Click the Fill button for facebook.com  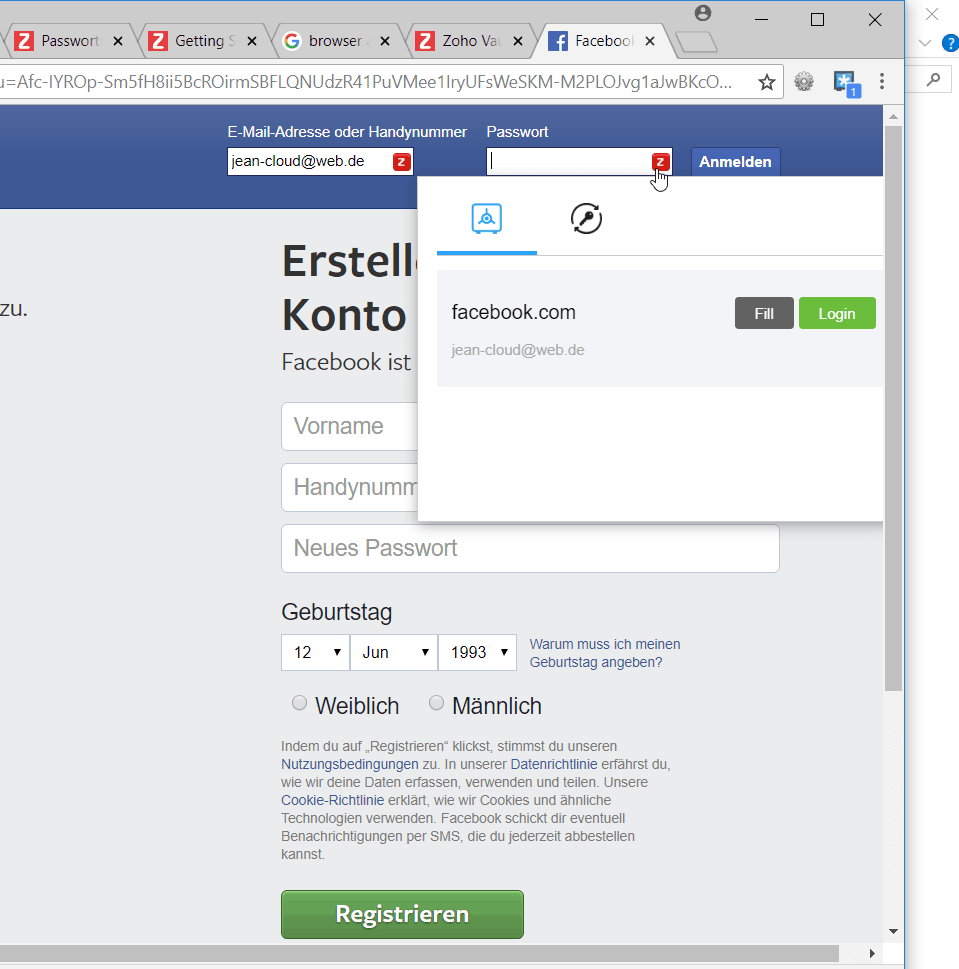pyautogui.click(x=764, y=313)
